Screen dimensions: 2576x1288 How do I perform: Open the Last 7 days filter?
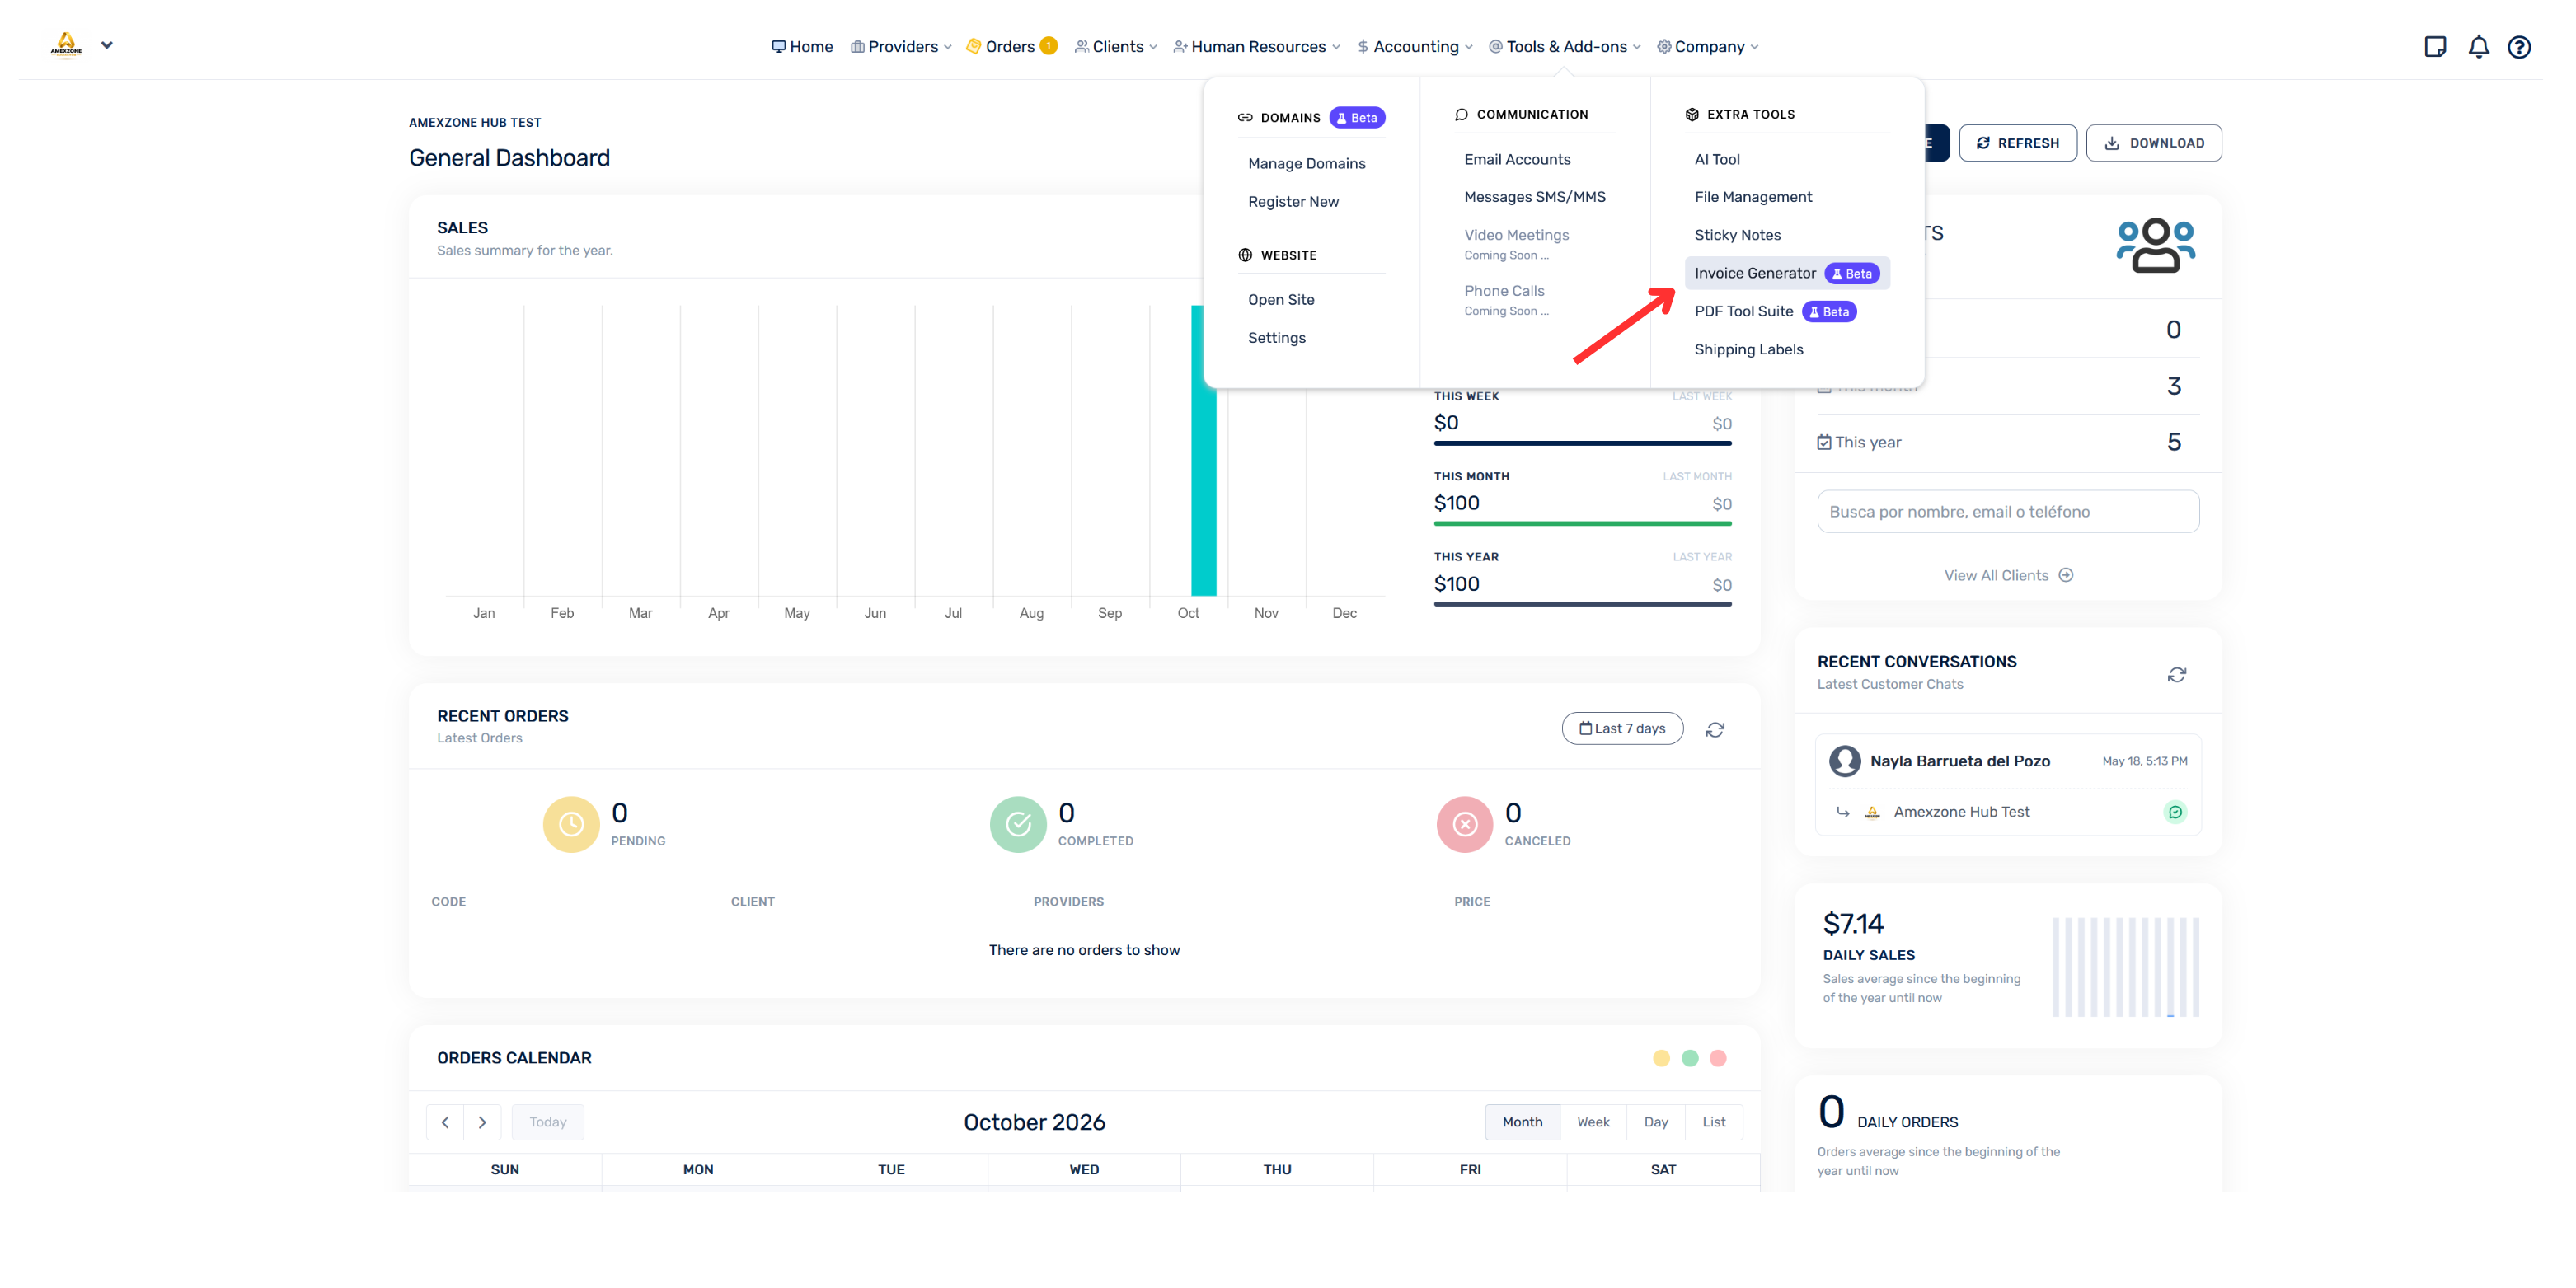[x=1622, y=729]
